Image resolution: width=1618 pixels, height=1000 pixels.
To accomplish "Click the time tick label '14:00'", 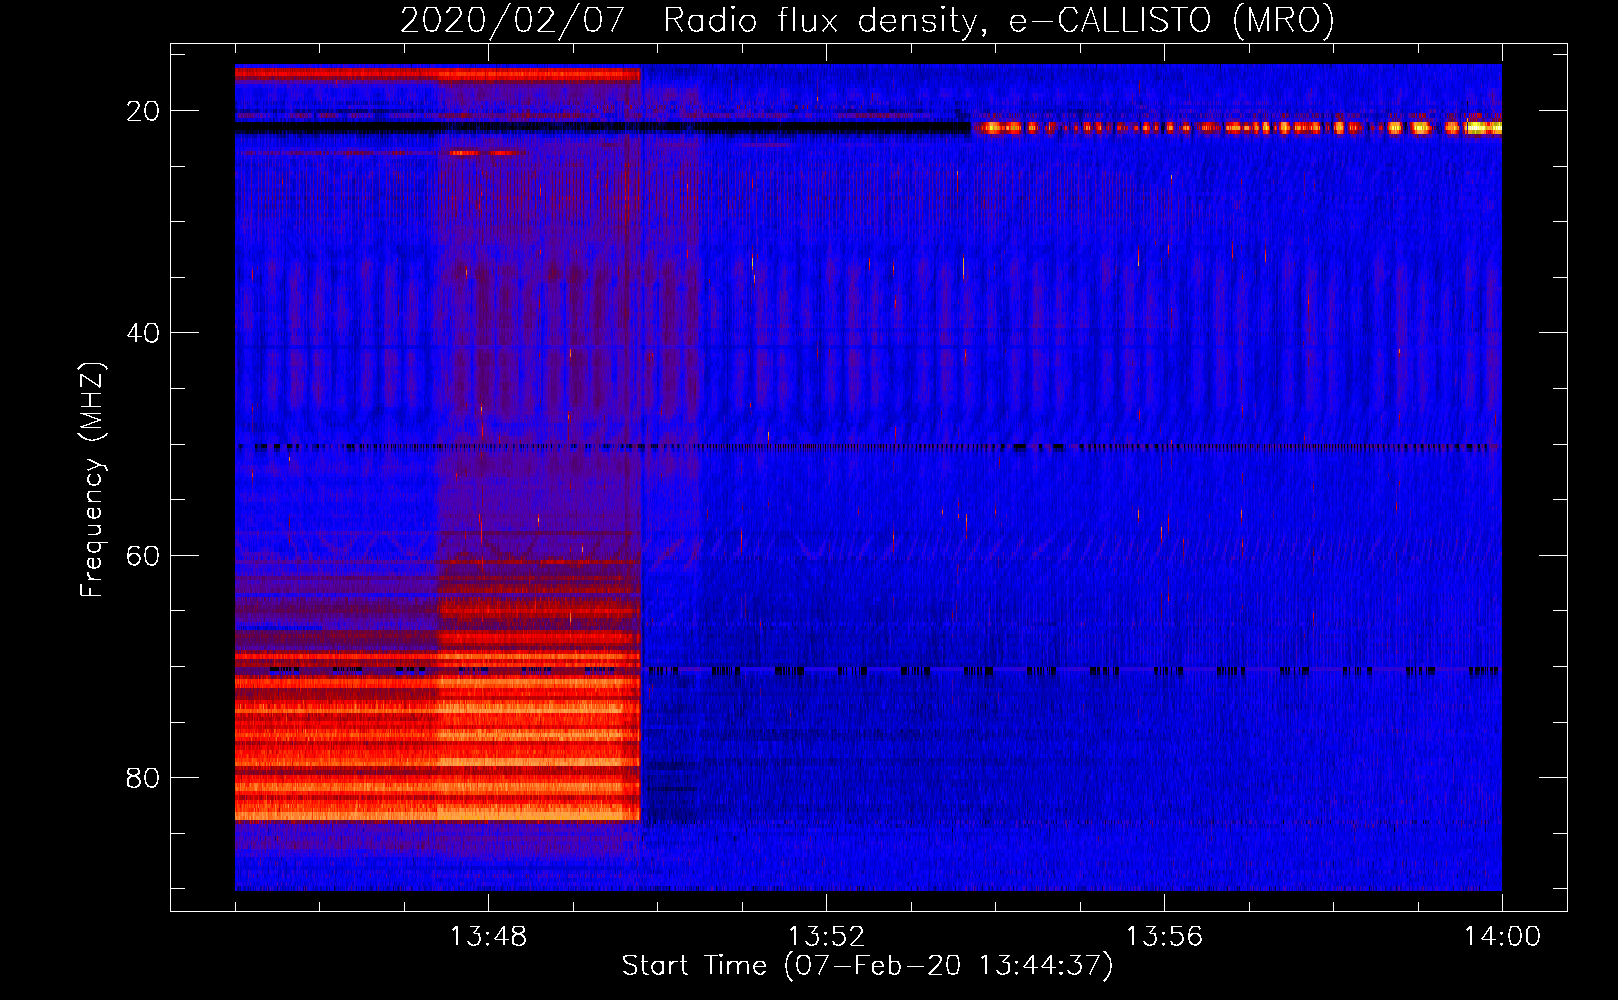I will (x=1502, y=937).
